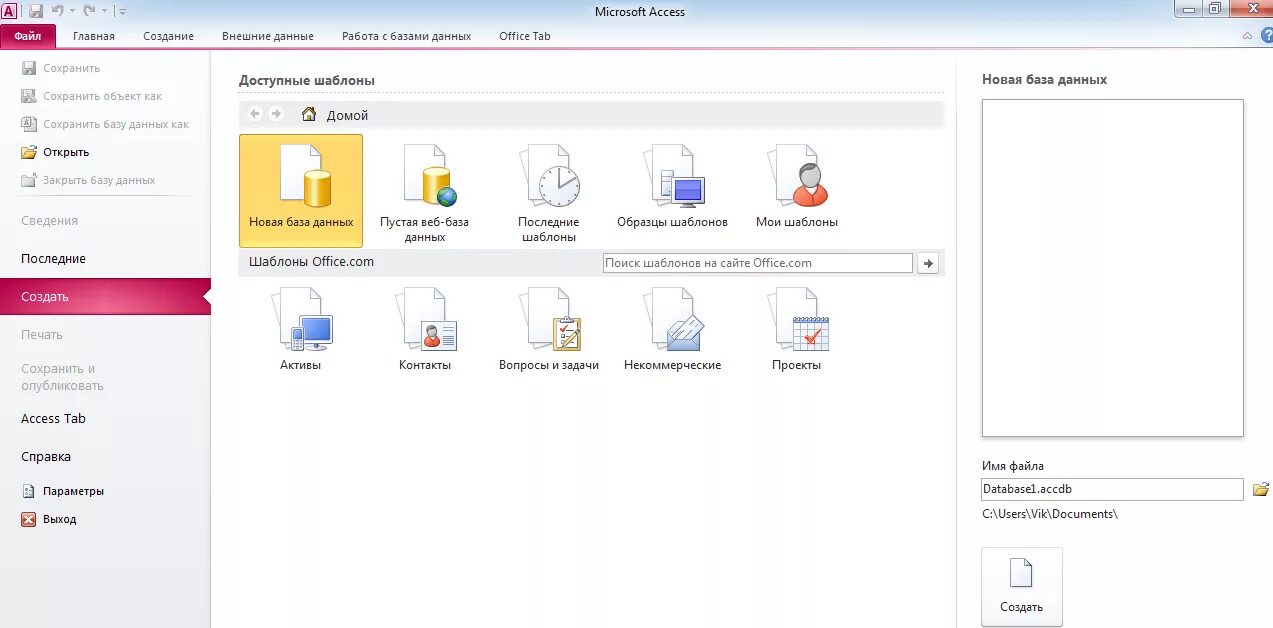
Task: Open the Проекты templates folder
Action: point(797,329)
